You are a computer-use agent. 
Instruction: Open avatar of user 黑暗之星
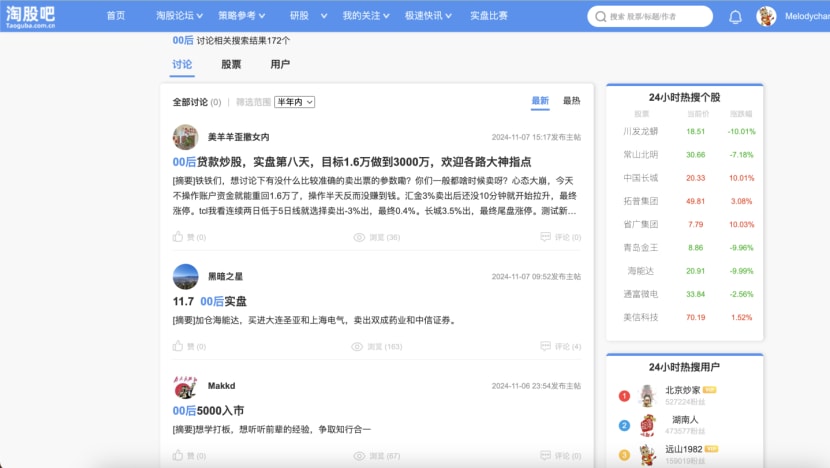click(185, 276)
